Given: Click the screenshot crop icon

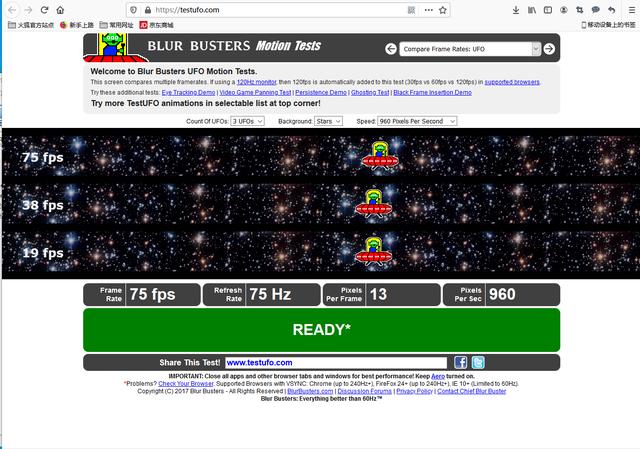Looking at the screenshot, I should click(x=580, y=10).
